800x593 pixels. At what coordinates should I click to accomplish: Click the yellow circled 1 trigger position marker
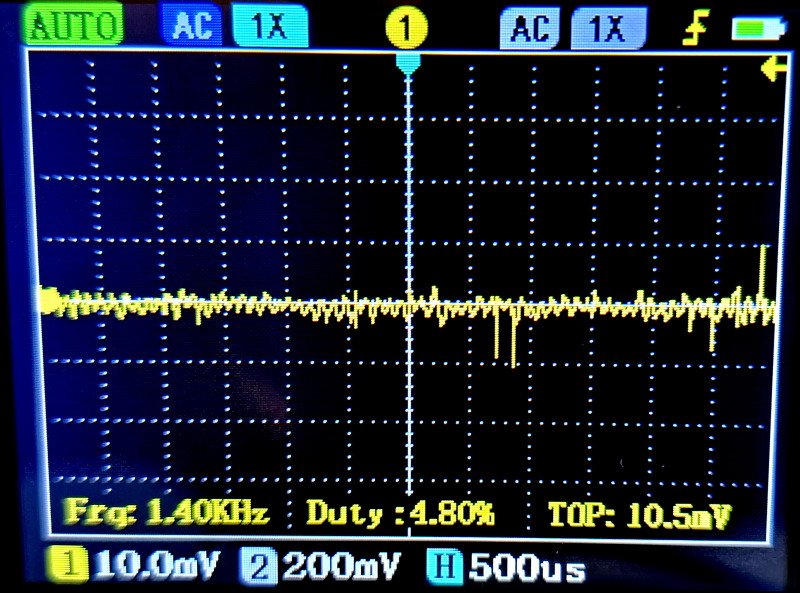point(407,29)
